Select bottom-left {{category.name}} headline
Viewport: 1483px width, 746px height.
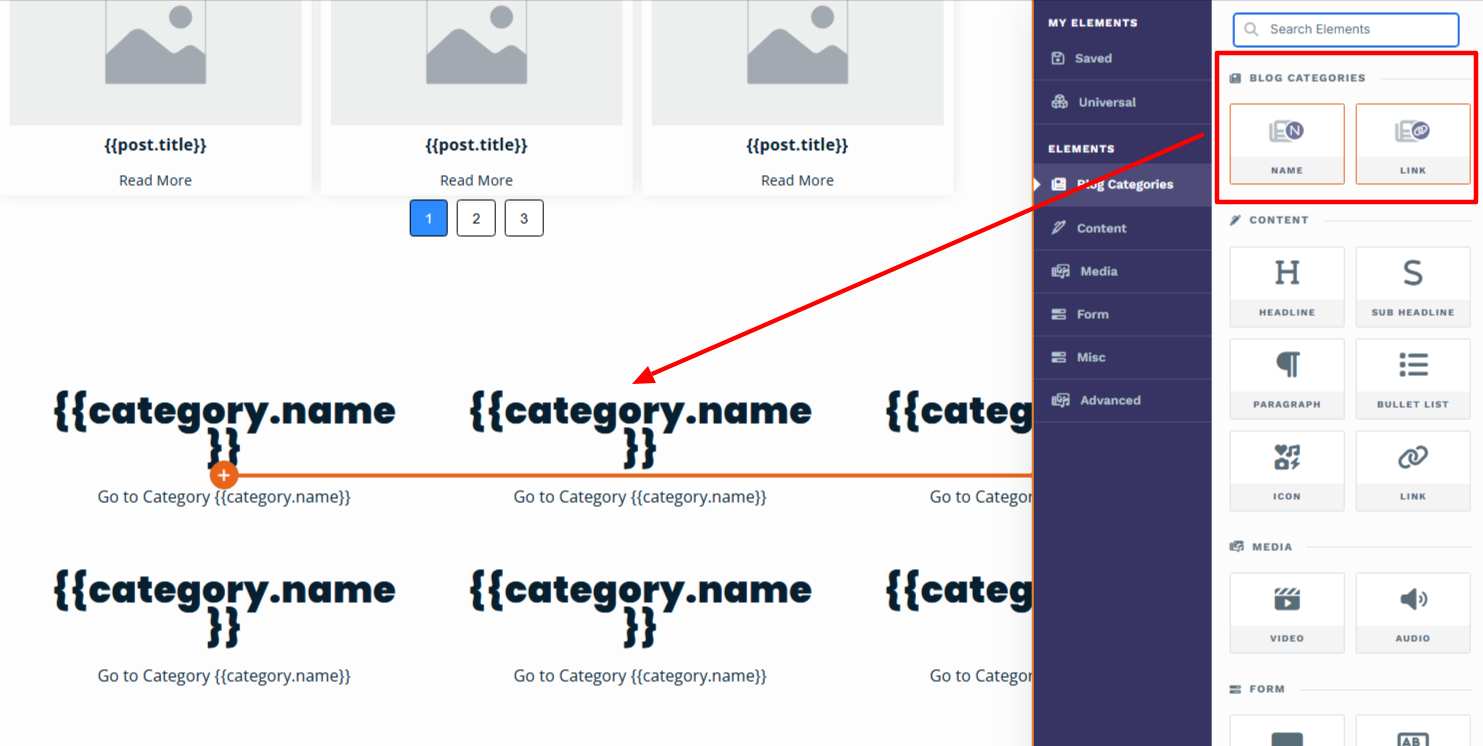[x=224, y=607]
